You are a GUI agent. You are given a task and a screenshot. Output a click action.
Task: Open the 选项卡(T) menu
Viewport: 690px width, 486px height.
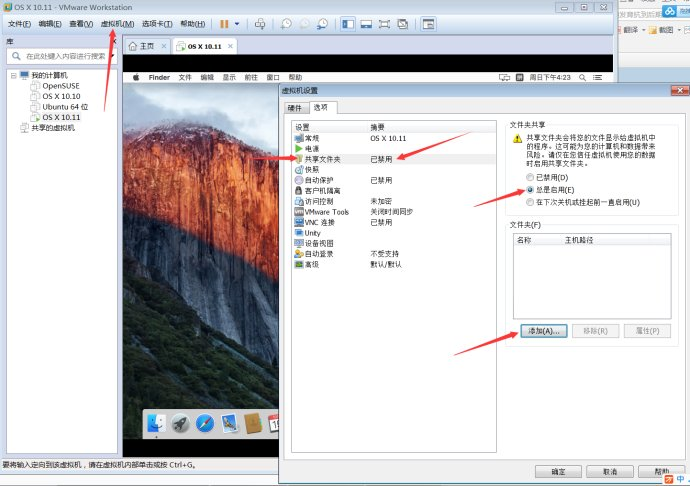(x=157, y=24)
